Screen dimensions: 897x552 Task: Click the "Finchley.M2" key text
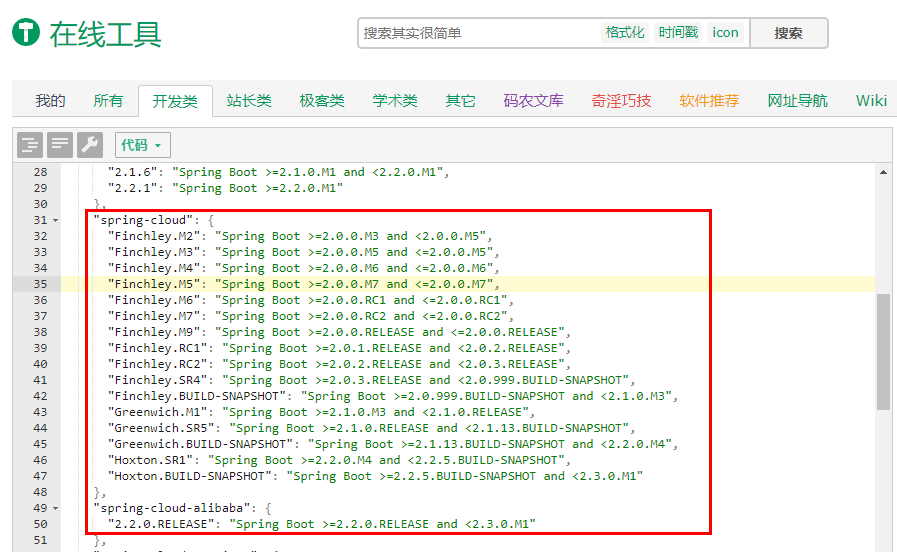pyautogui.click(x=154, y=236)
